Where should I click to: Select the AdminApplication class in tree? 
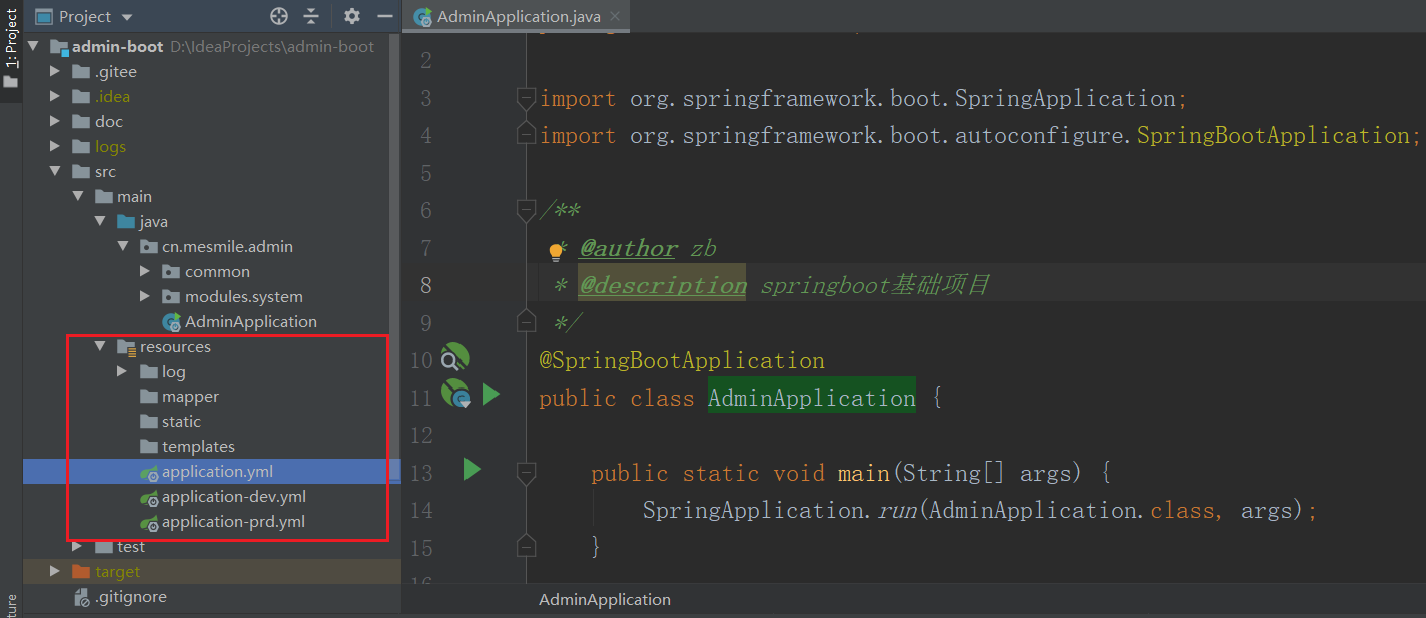250,322
